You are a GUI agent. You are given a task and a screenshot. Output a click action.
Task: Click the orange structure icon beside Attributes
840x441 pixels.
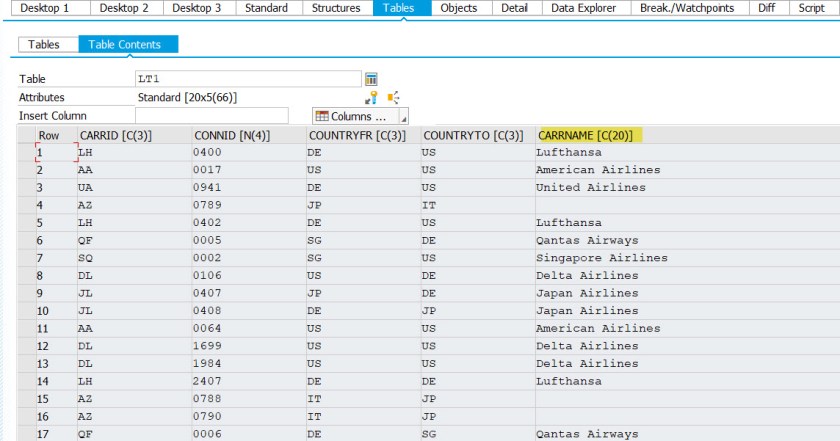click(x=393, y=97)
